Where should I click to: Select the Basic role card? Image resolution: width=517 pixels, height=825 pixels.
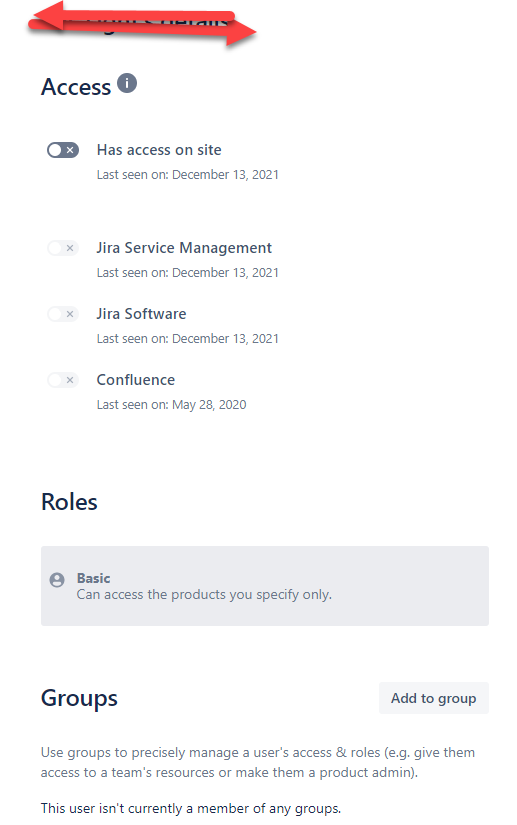[x=265, y=586]
